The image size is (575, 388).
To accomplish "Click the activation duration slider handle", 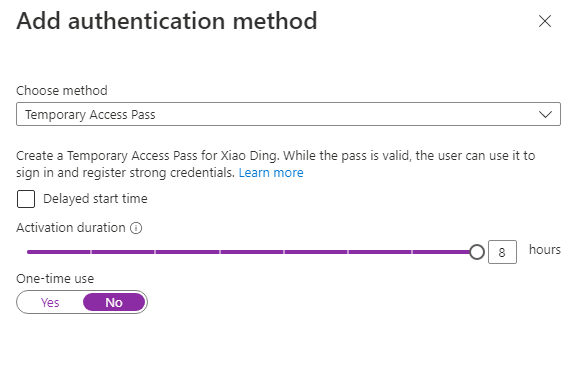I will pyautogui.click(x=477, y=252).
